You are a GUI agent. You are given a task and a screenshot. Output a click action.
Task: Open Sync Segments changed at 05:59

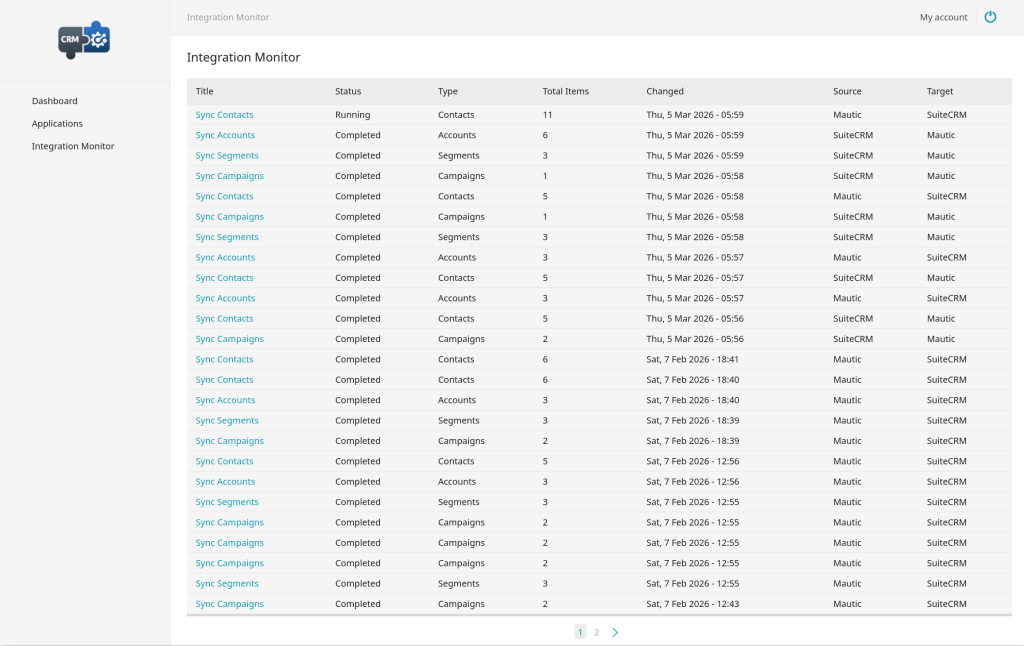(227, 156)
